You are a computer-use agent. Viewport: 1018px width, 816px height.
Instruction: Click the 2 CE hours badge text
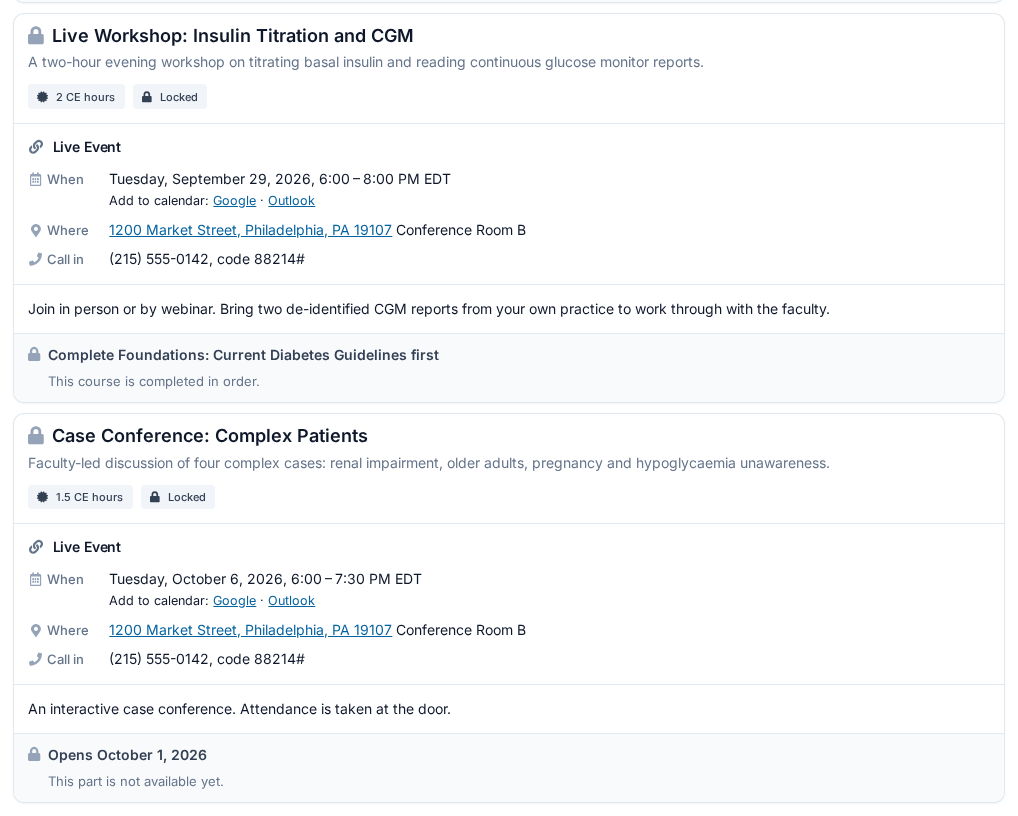pyautogui.click(x=85, y=97)
